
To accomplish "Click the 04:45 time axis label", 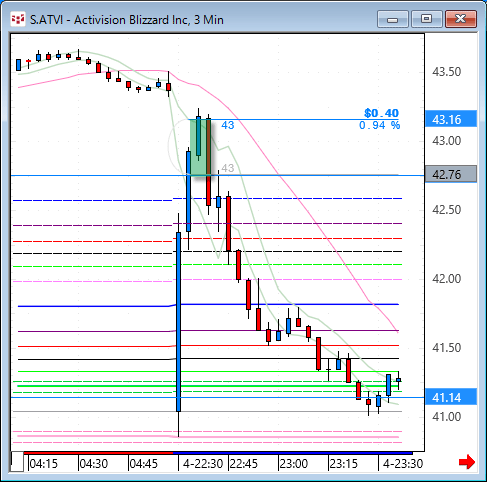I will [144, 464].
